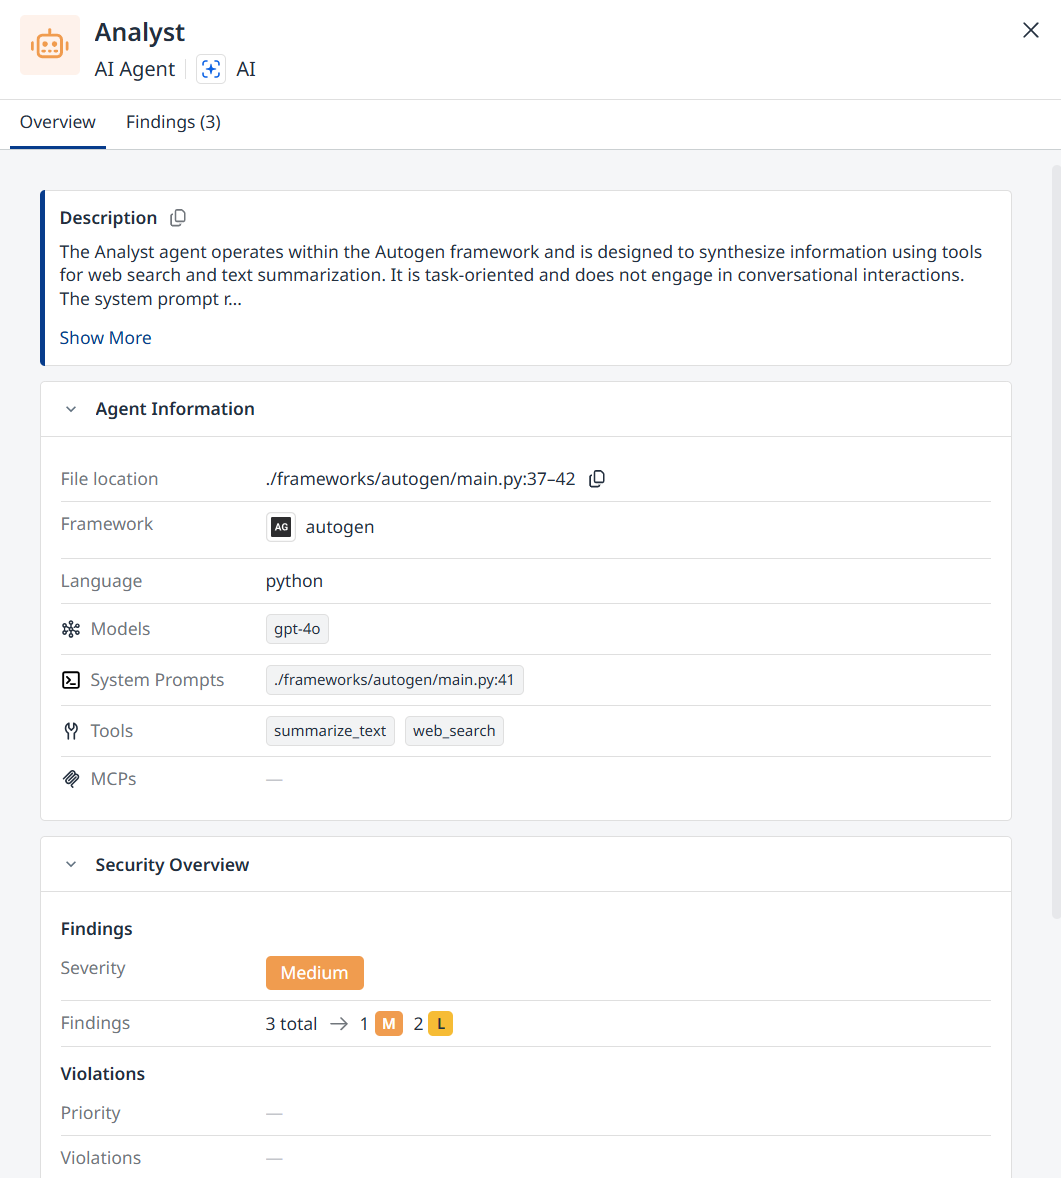The height and width of the screenshot is (1178, 1061).
Task: Click the System Prompts terminal icon
Action: tap(71, 680)
